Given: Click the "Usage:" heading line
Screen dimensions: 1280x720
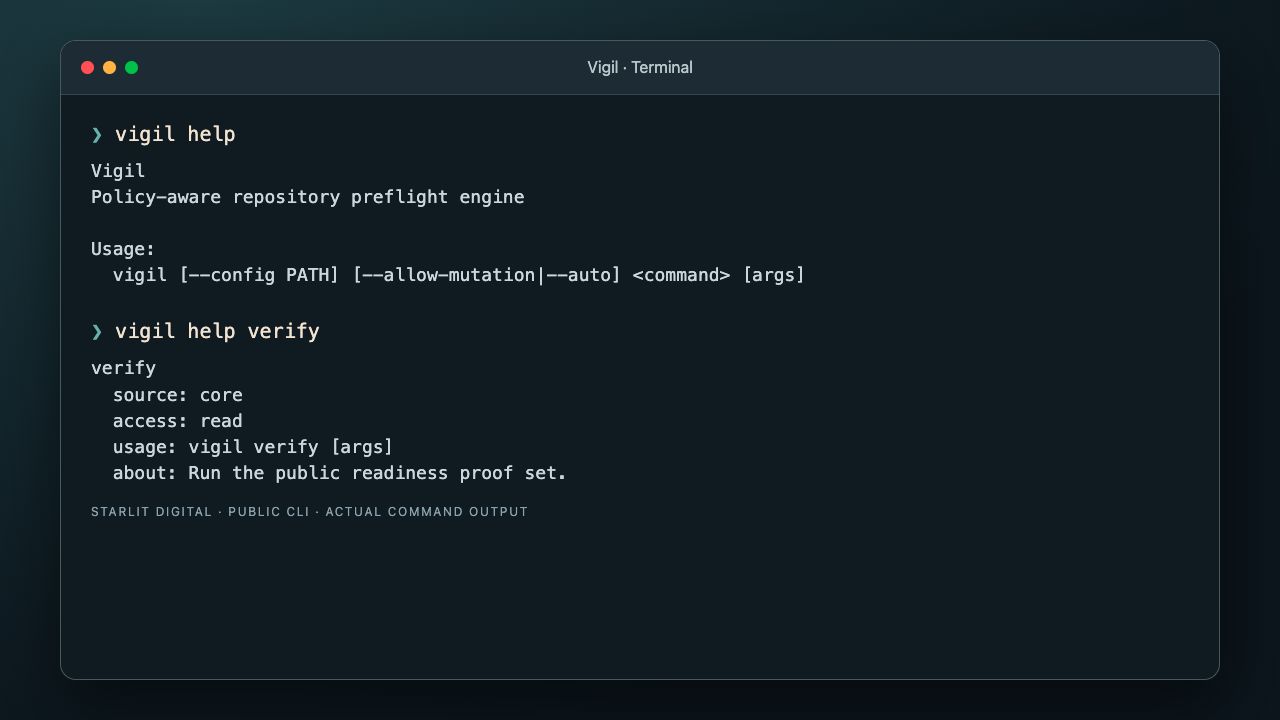Looking at the screenshot, I should [x=123, y=249].
